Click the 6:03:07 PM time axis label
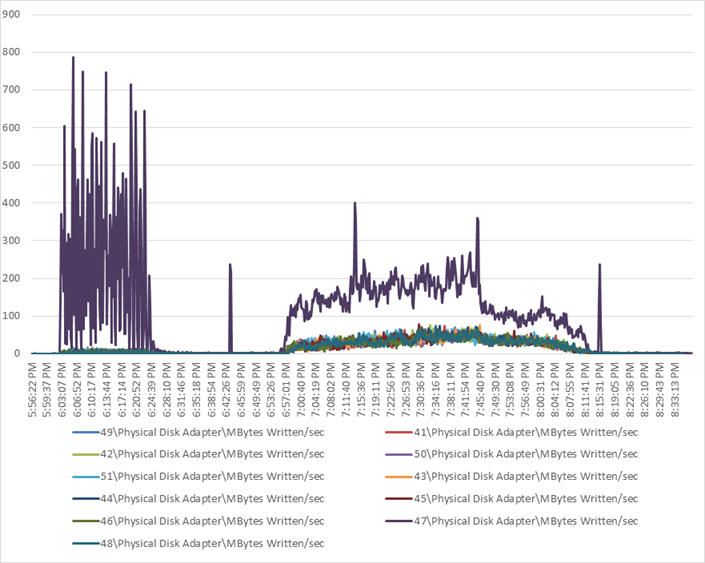 point(62,390)
